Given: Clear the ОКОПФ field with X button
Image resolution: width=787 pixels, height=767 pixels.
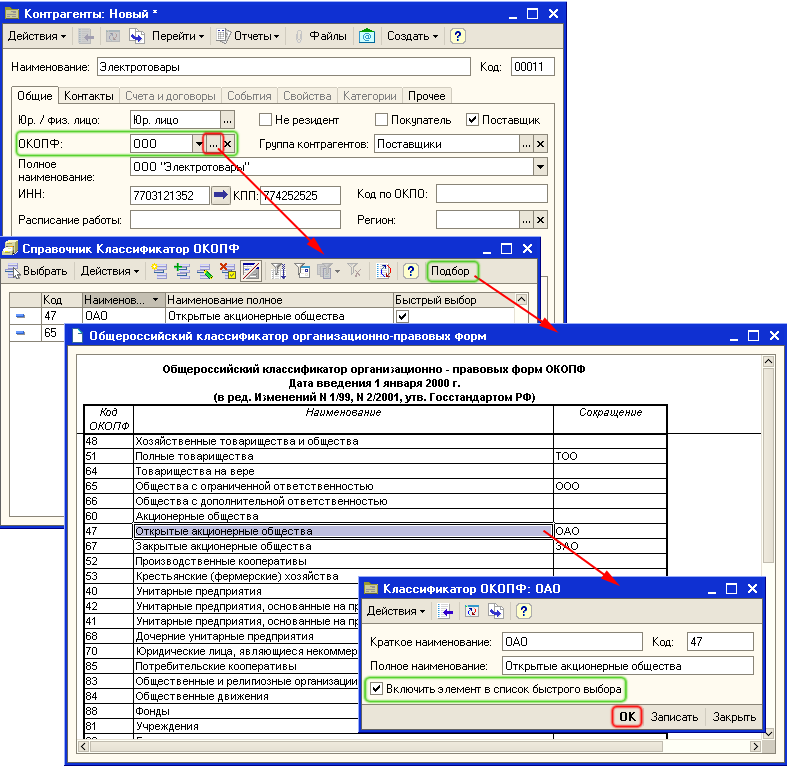Looking at the screenshot, I should (227, 144).
